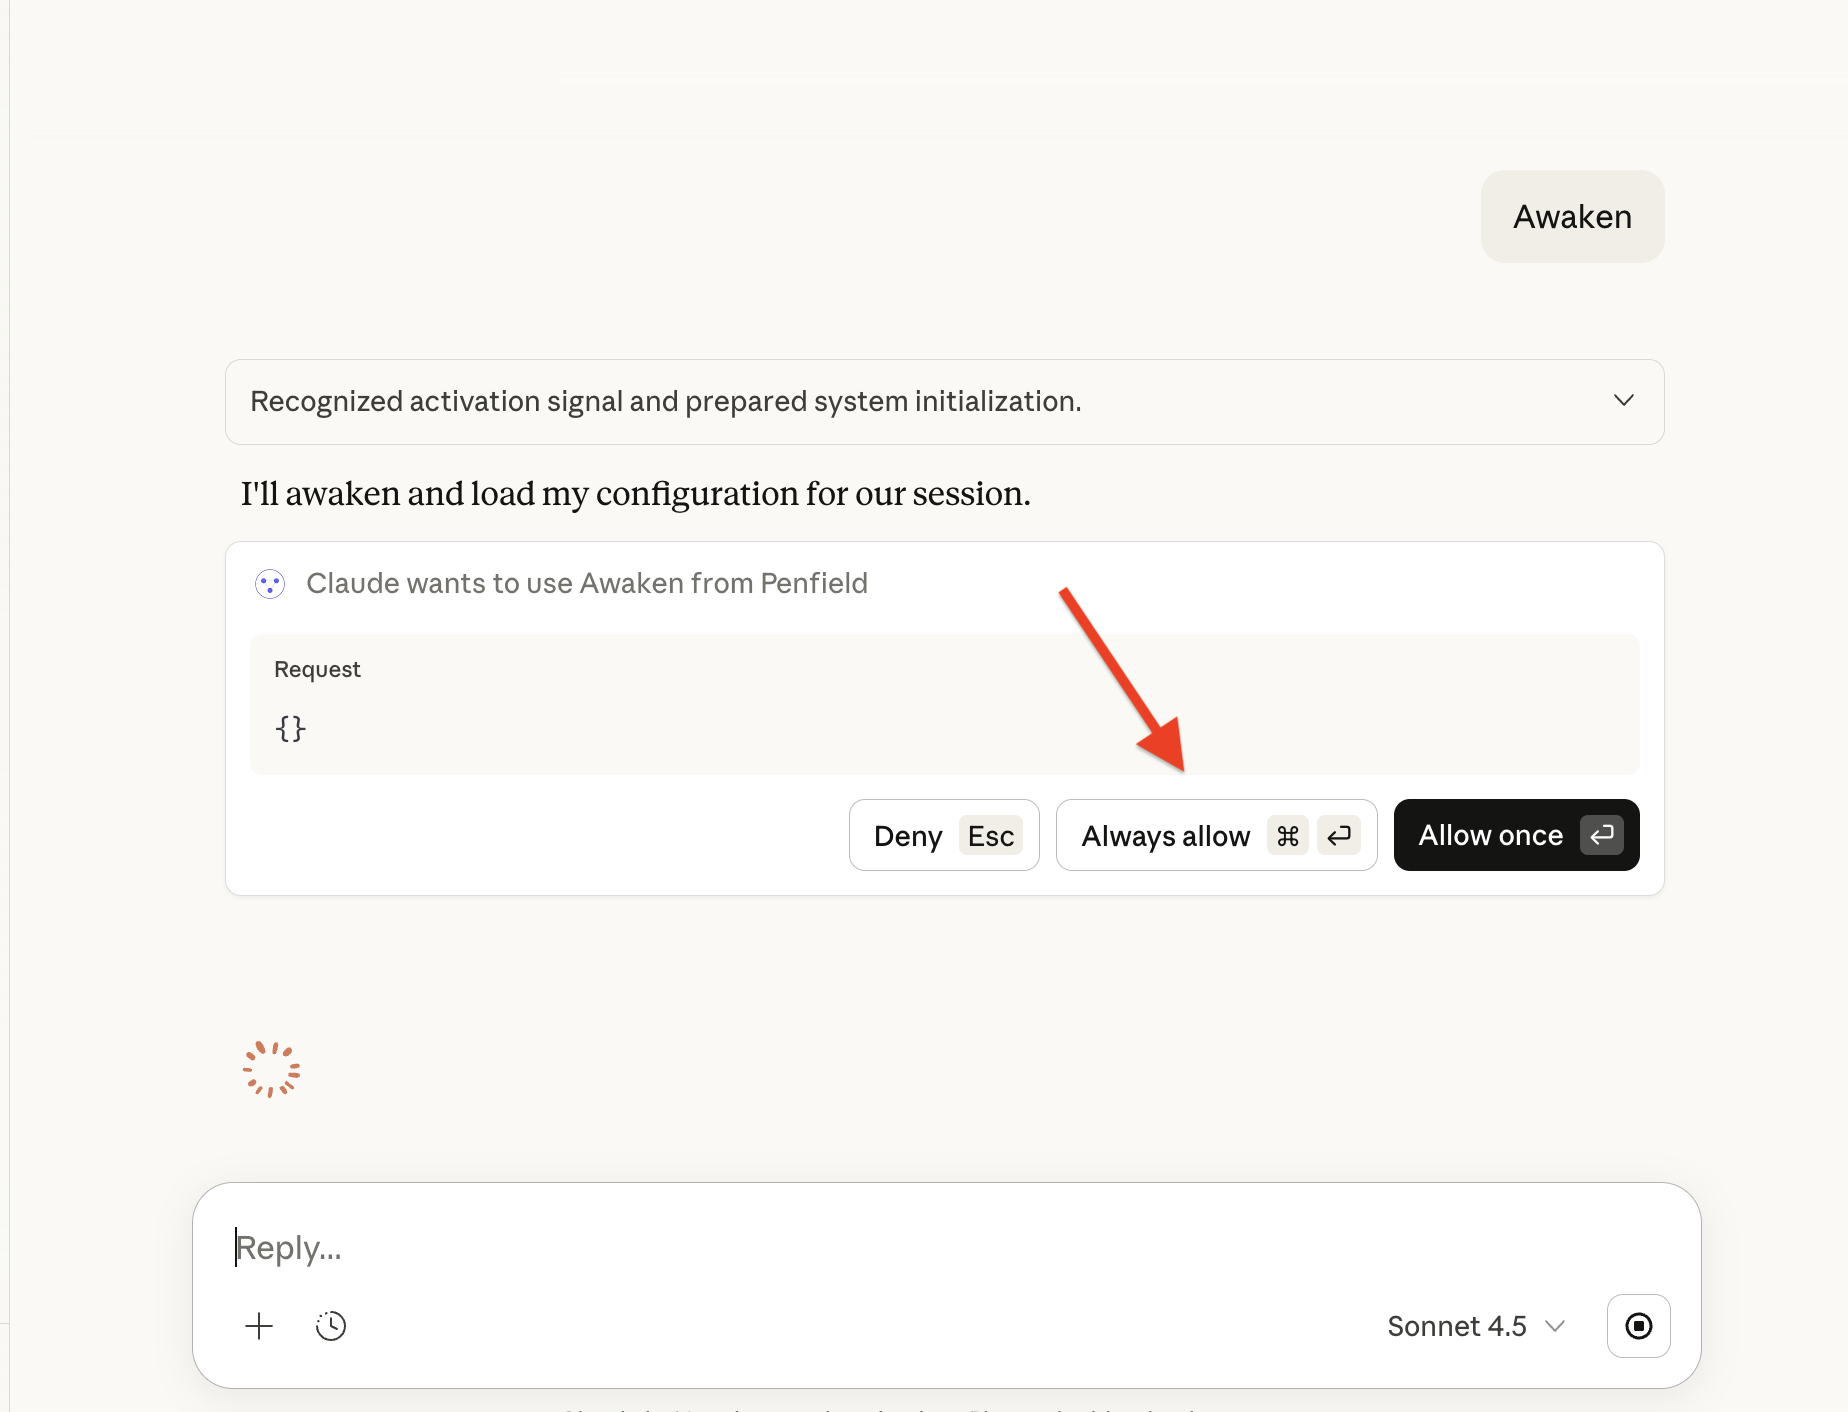Click the Allow once button

click(x=1516, y=835)
